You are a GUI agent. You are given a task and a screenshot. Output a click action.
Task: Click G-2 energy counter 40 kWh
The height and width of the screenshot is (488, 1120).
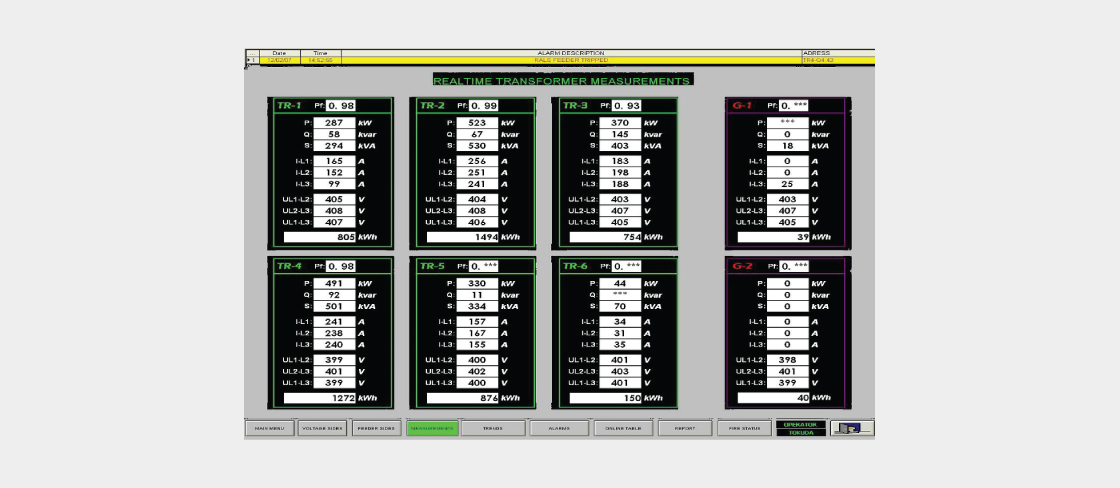pos(774,398)
